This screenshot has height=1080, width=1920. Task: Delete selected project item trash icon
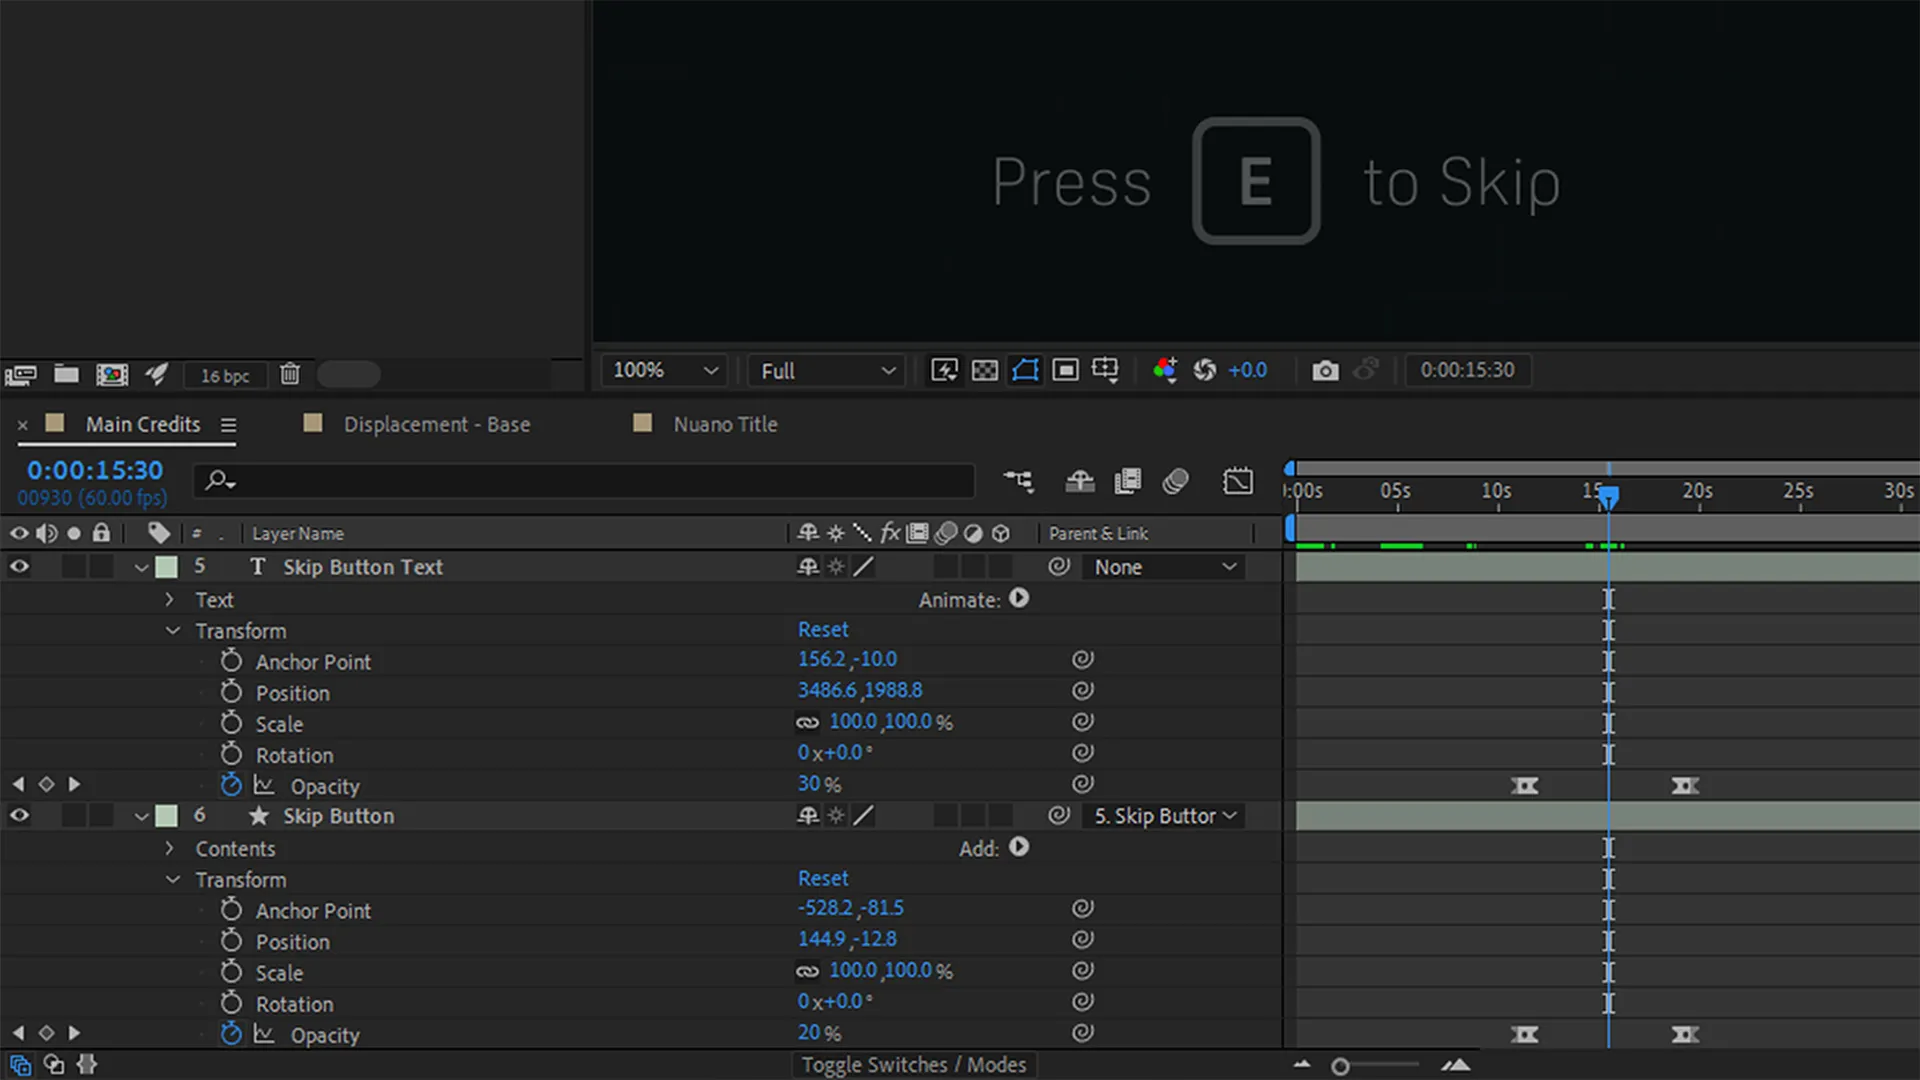290,374
